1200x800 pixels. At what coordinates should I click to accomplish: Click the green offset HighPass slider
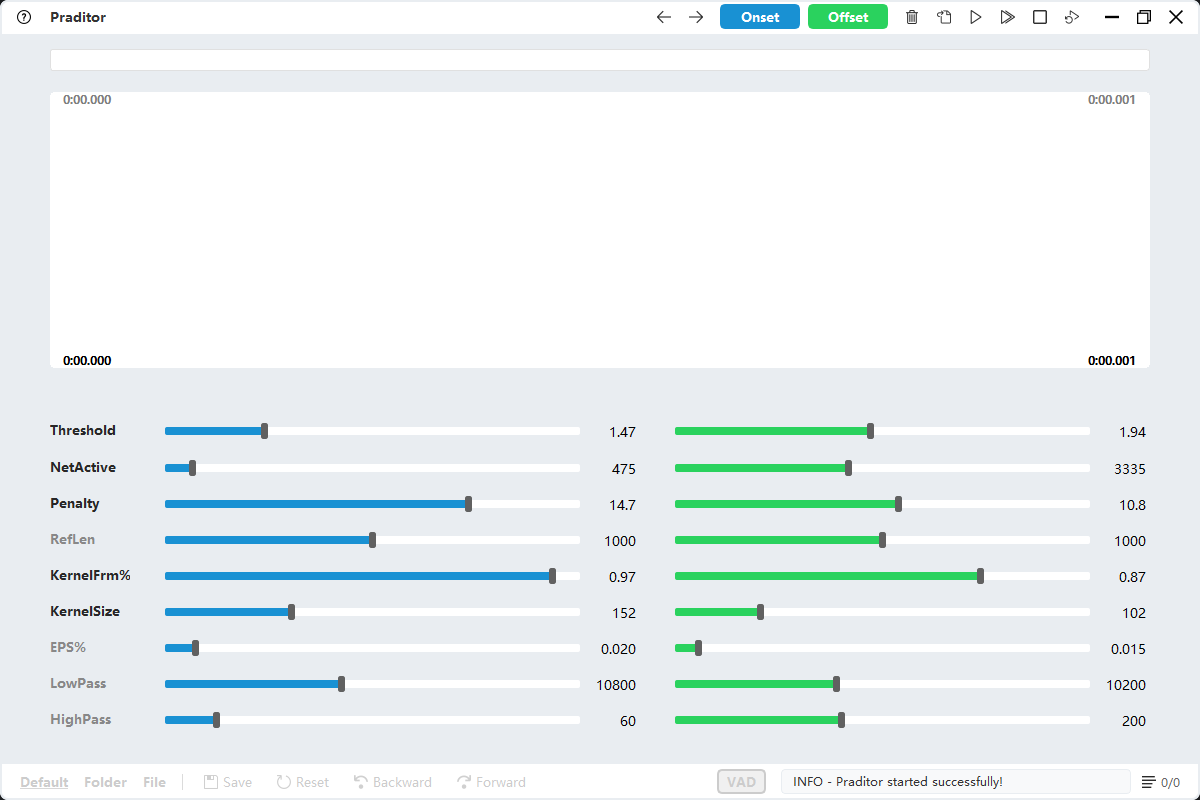[x=882, y=720]
